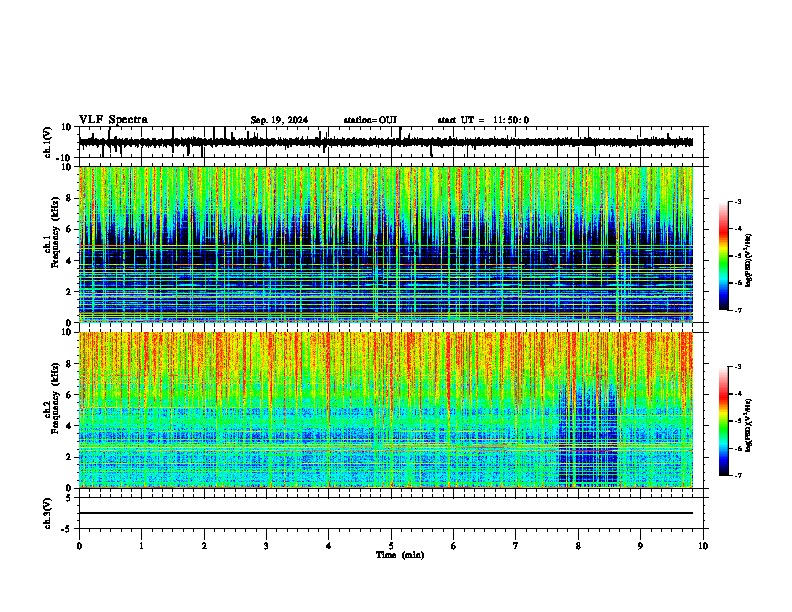Click time-axis tick label "8"
792x612 pixels.
[578, 546]
